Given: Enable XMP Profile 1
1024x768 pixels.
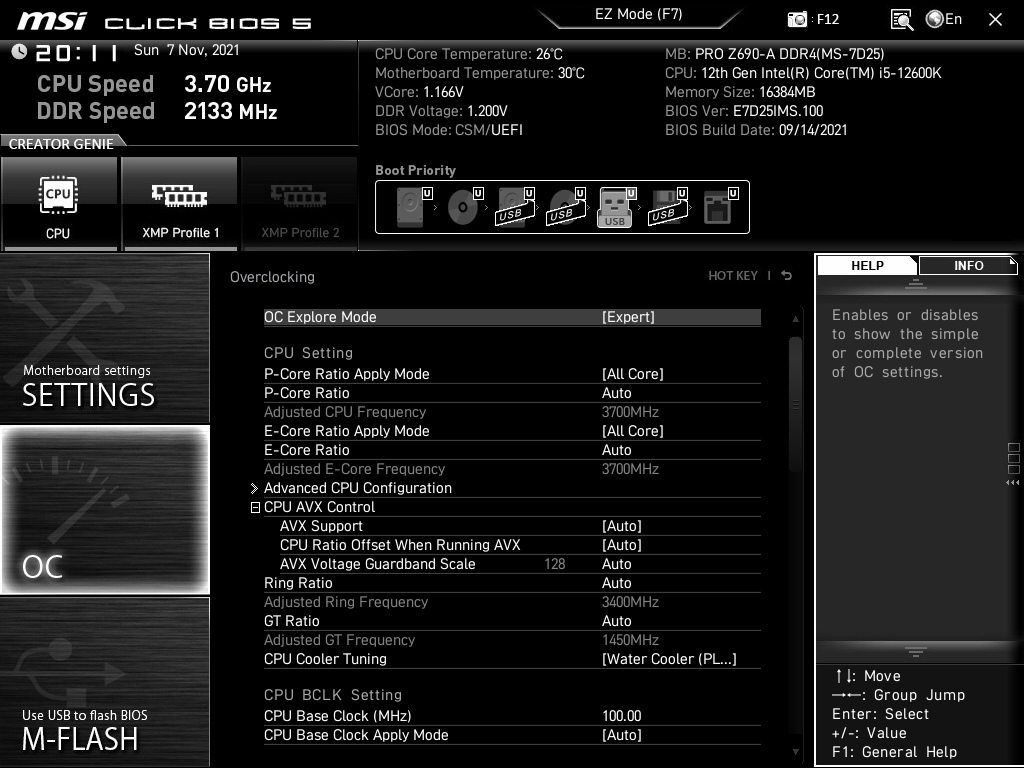Looking at the screenshot, I should pos(180,203).
